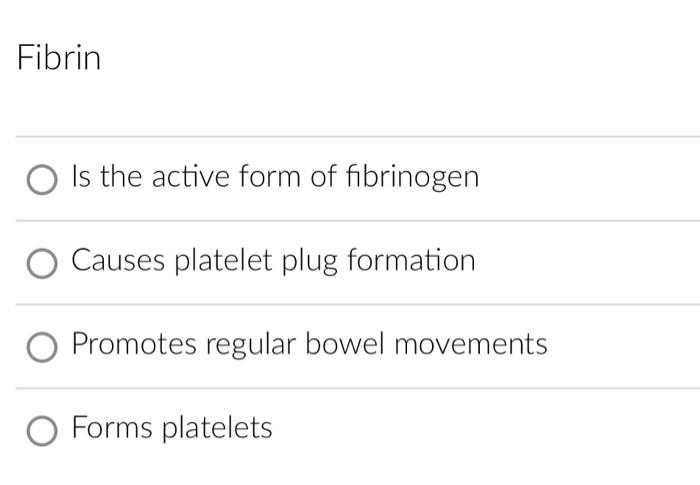Click the word 'fibrinogen' in the first option
Image resolution: width=700 pixels, height=485 pixels.
(412, 177)
